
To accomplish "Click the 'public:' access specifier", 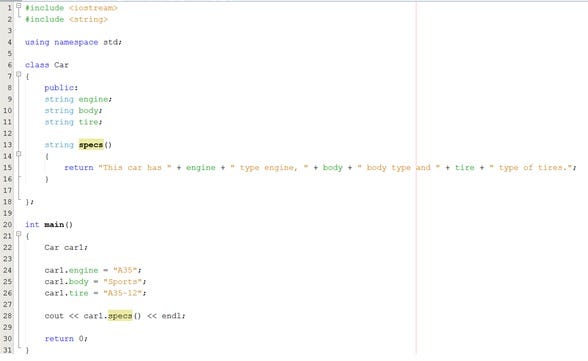I will pyautogui.click(x=61, y=88).
